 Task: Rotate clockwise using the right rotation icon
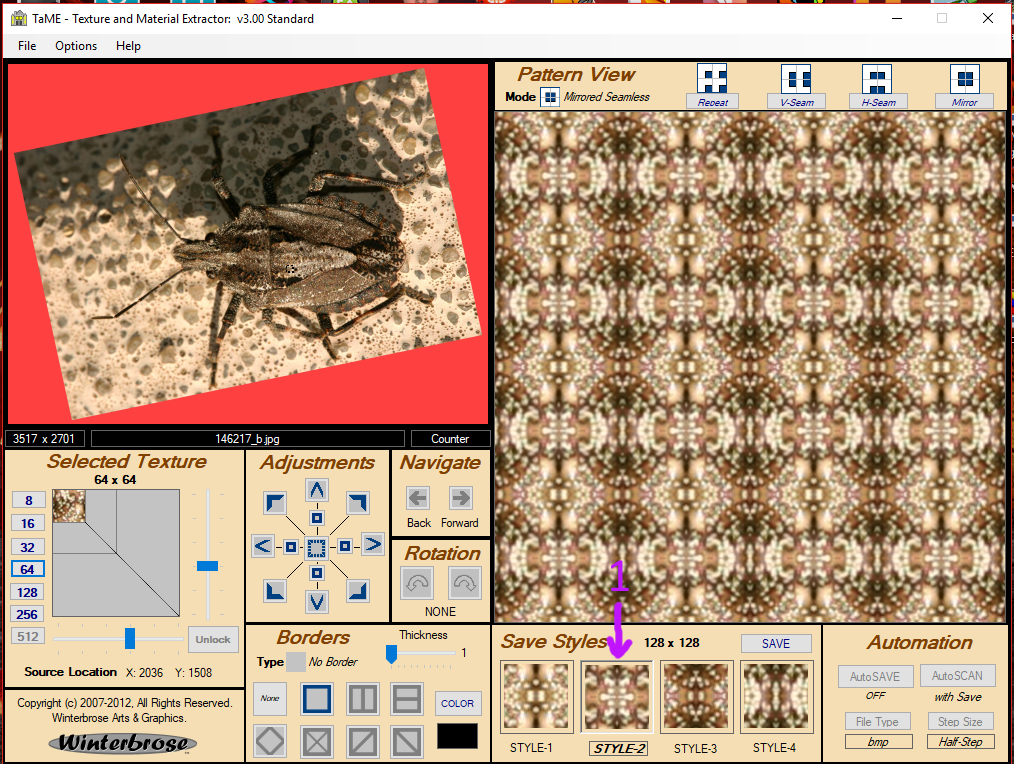pyautogui.click(x=464, y=583)
